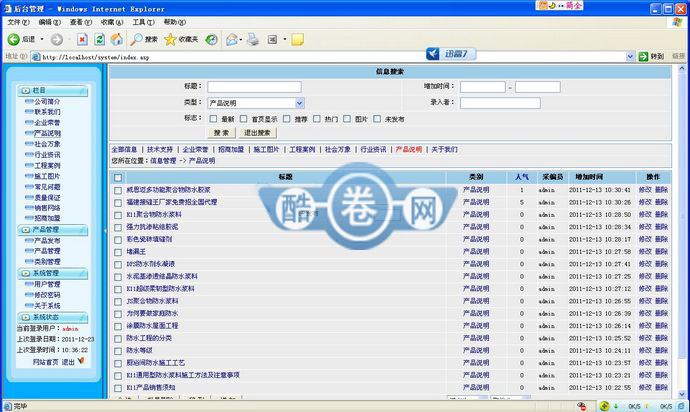Click the Edit page toolbar icon
Image resolution: width=690 pixels, height=412 pixels.
coord(272,40)
